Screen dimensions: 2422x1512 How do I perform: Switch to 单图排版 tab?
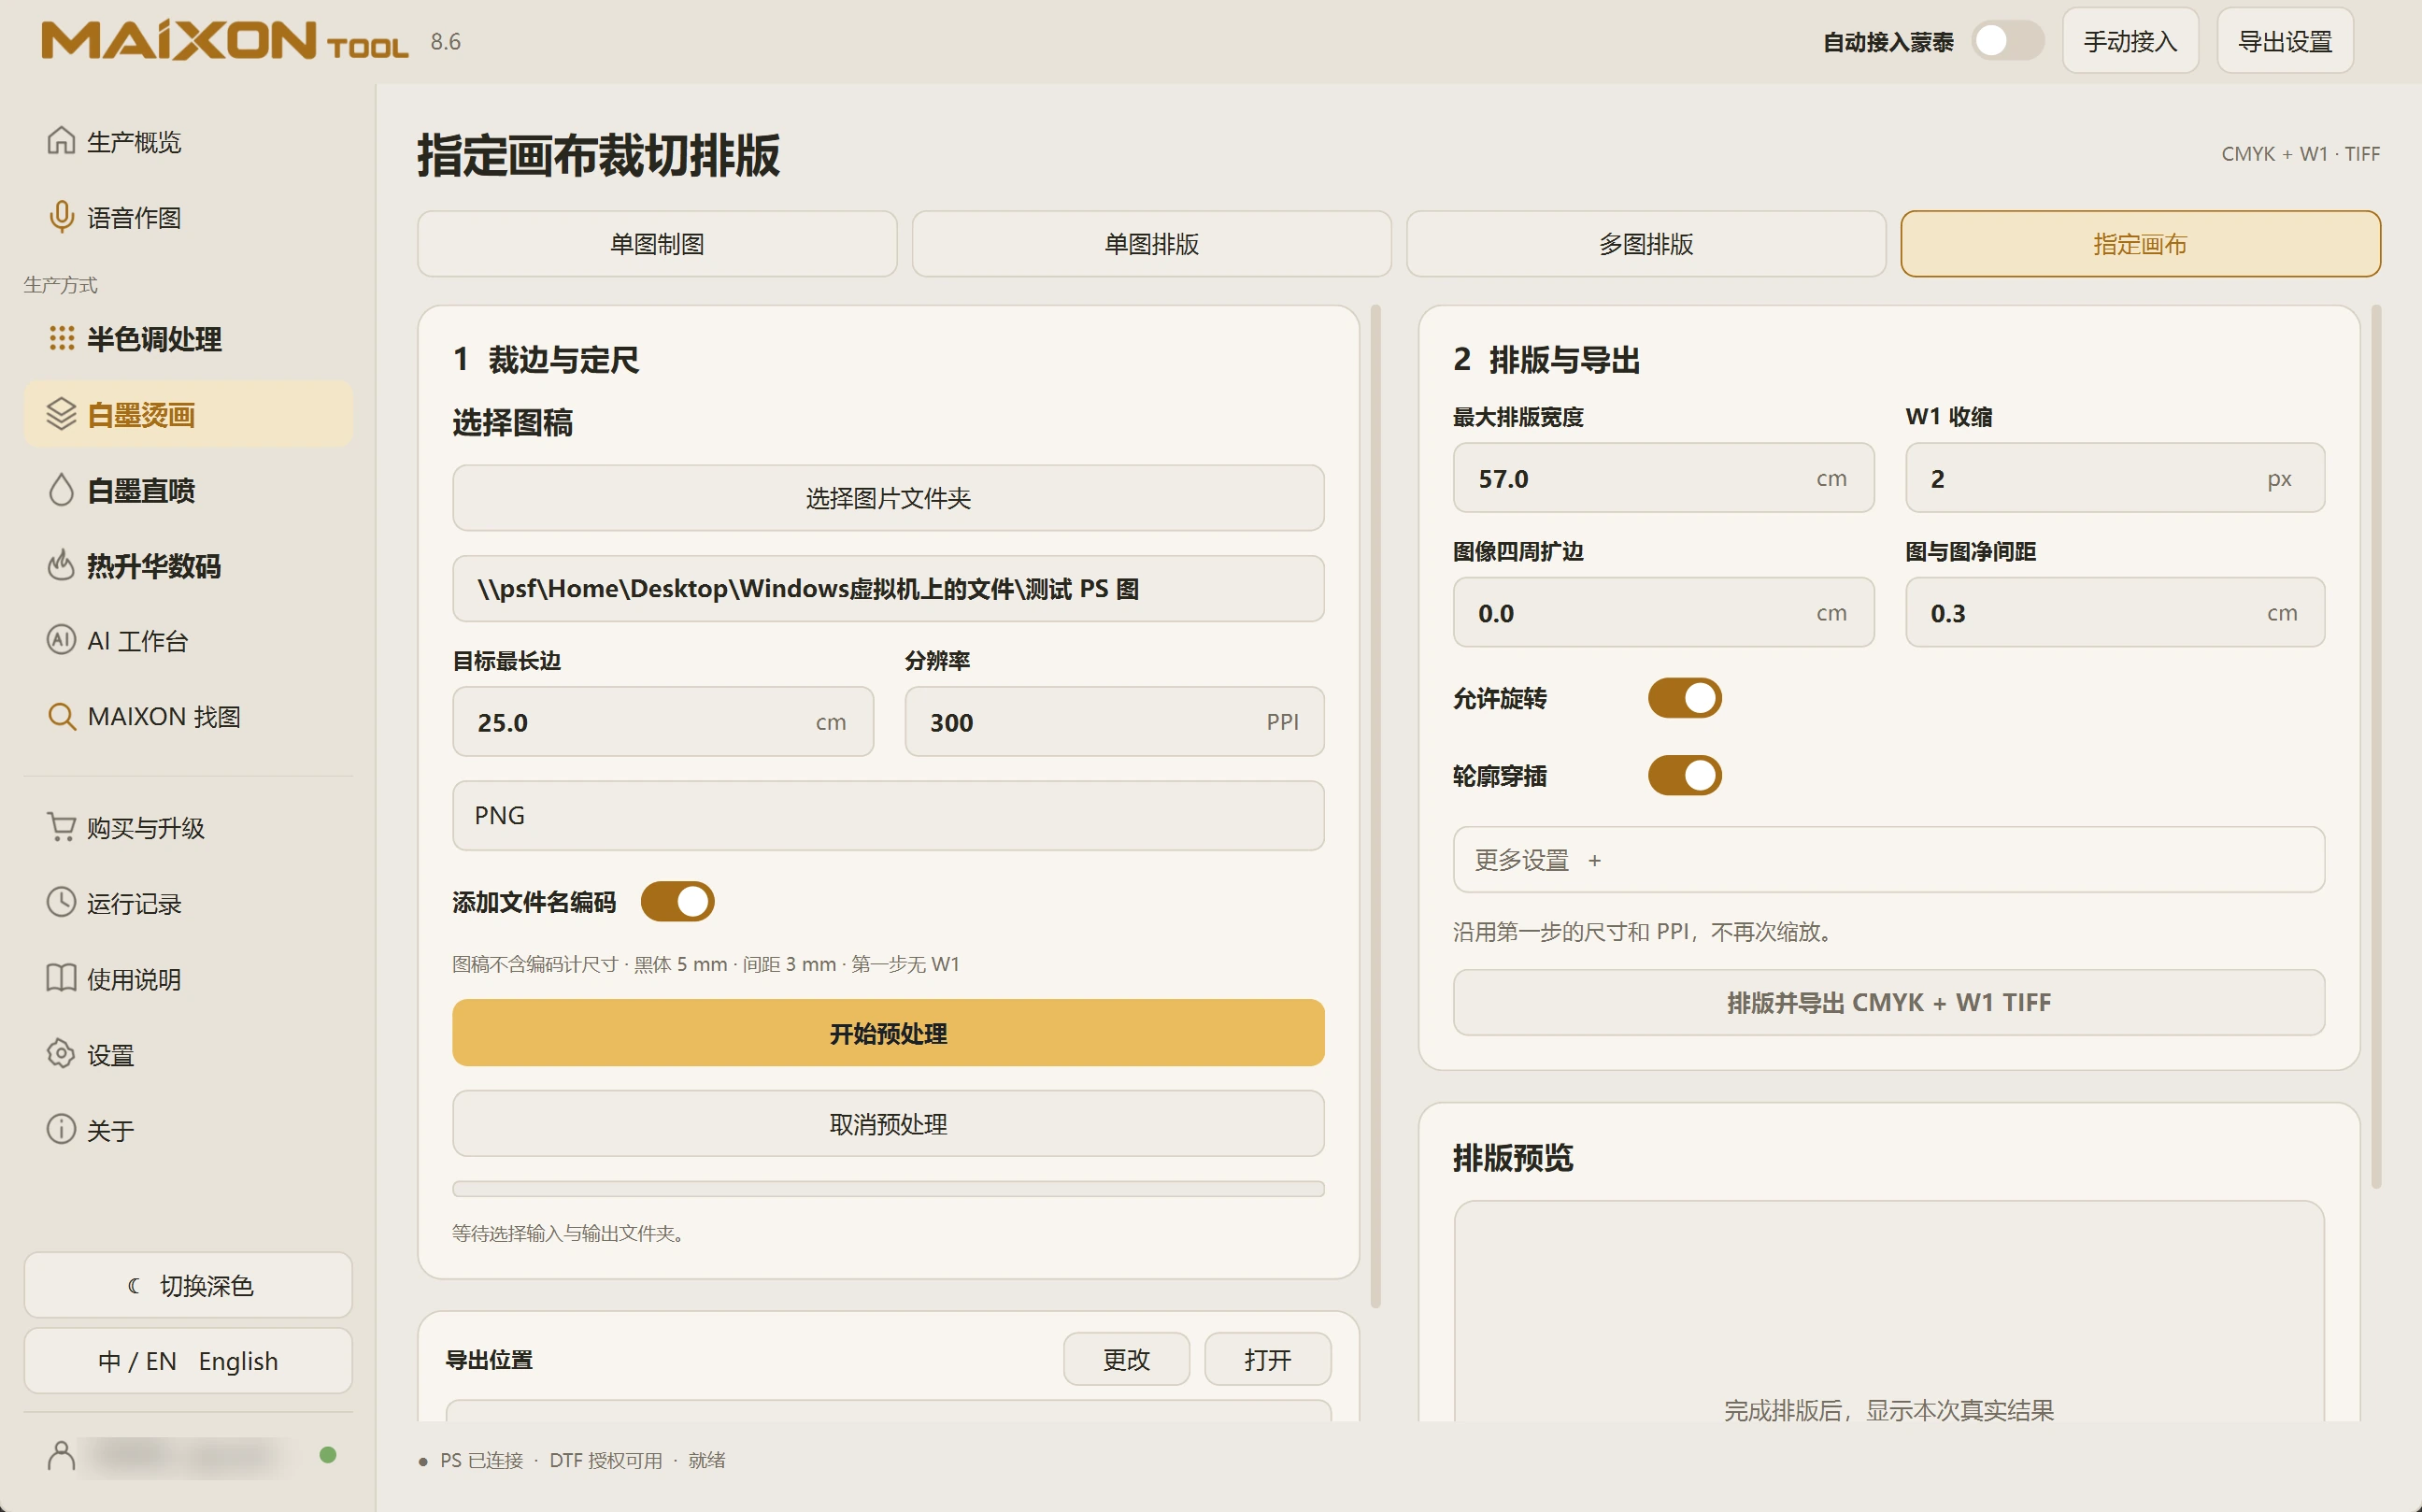[x=1151, y=244]
